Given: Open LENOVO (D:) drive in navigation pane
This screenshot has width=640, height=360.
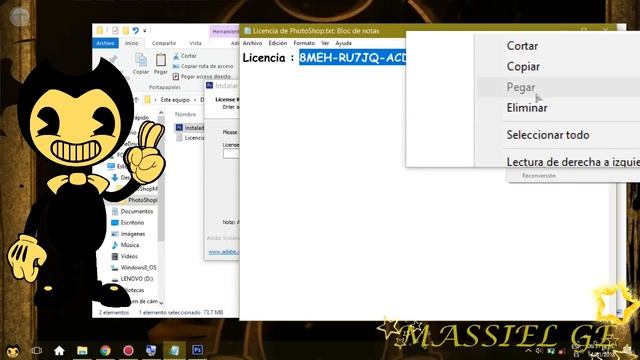Looking at the screenshot, I should point(132,279).
